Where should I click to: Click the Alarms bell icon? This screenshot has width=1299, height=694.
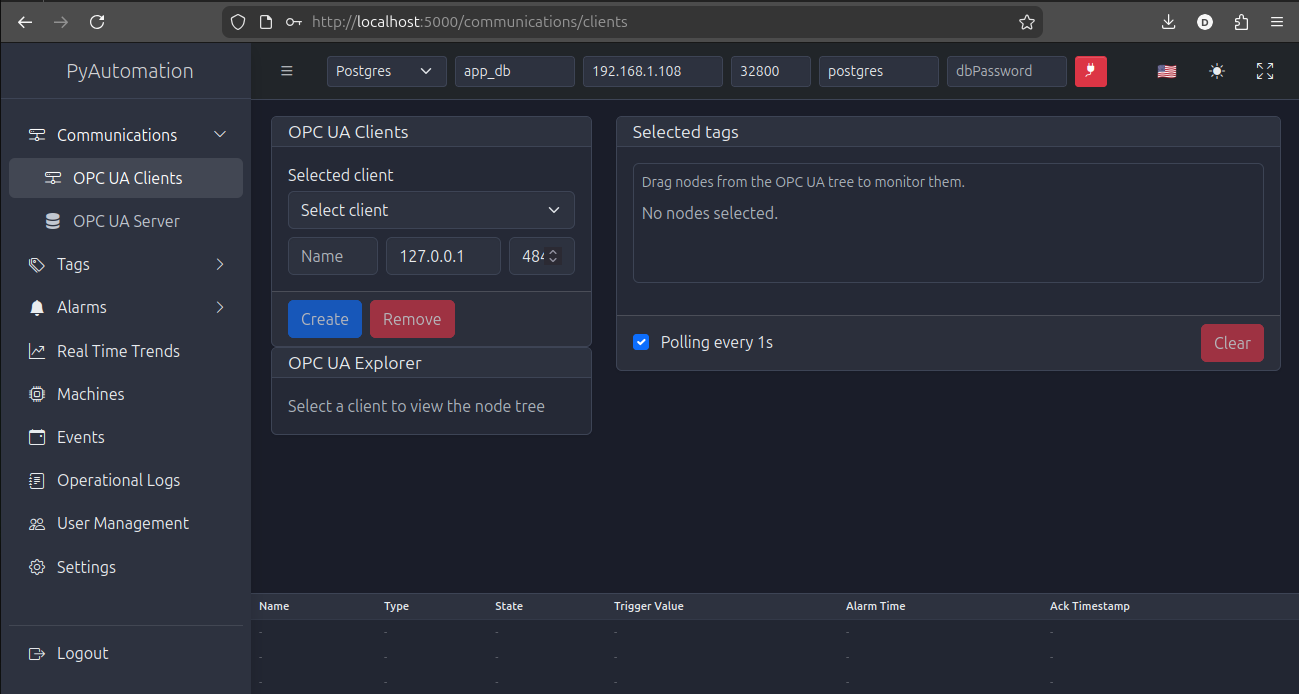pos(37,307)
